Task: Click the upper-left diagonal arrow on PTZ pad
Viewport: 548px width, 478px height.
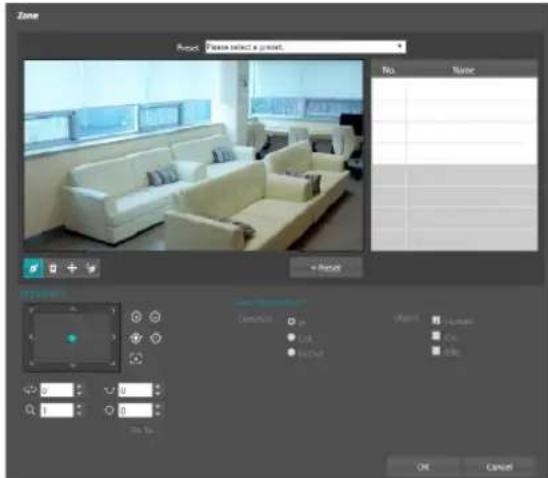Action: coord(31,310)
